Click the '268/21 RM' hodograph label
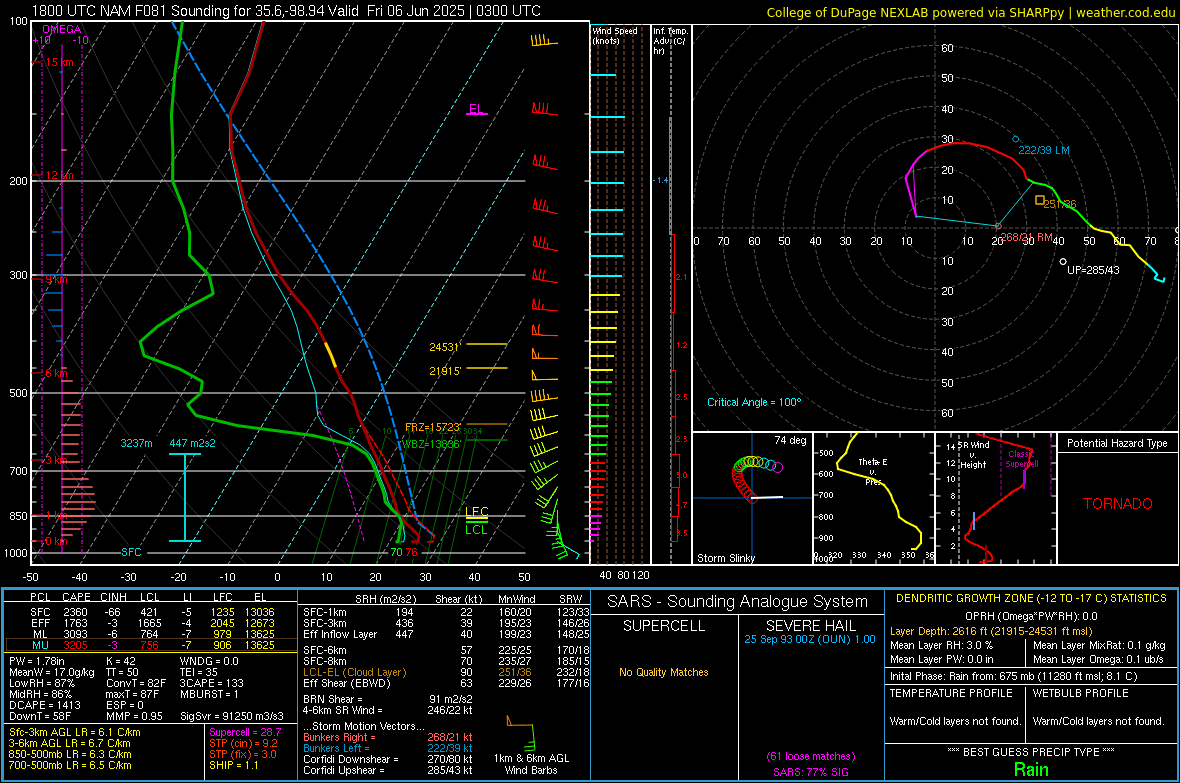The width and height of the screenshot is (1180, 783). point(1026,236)
